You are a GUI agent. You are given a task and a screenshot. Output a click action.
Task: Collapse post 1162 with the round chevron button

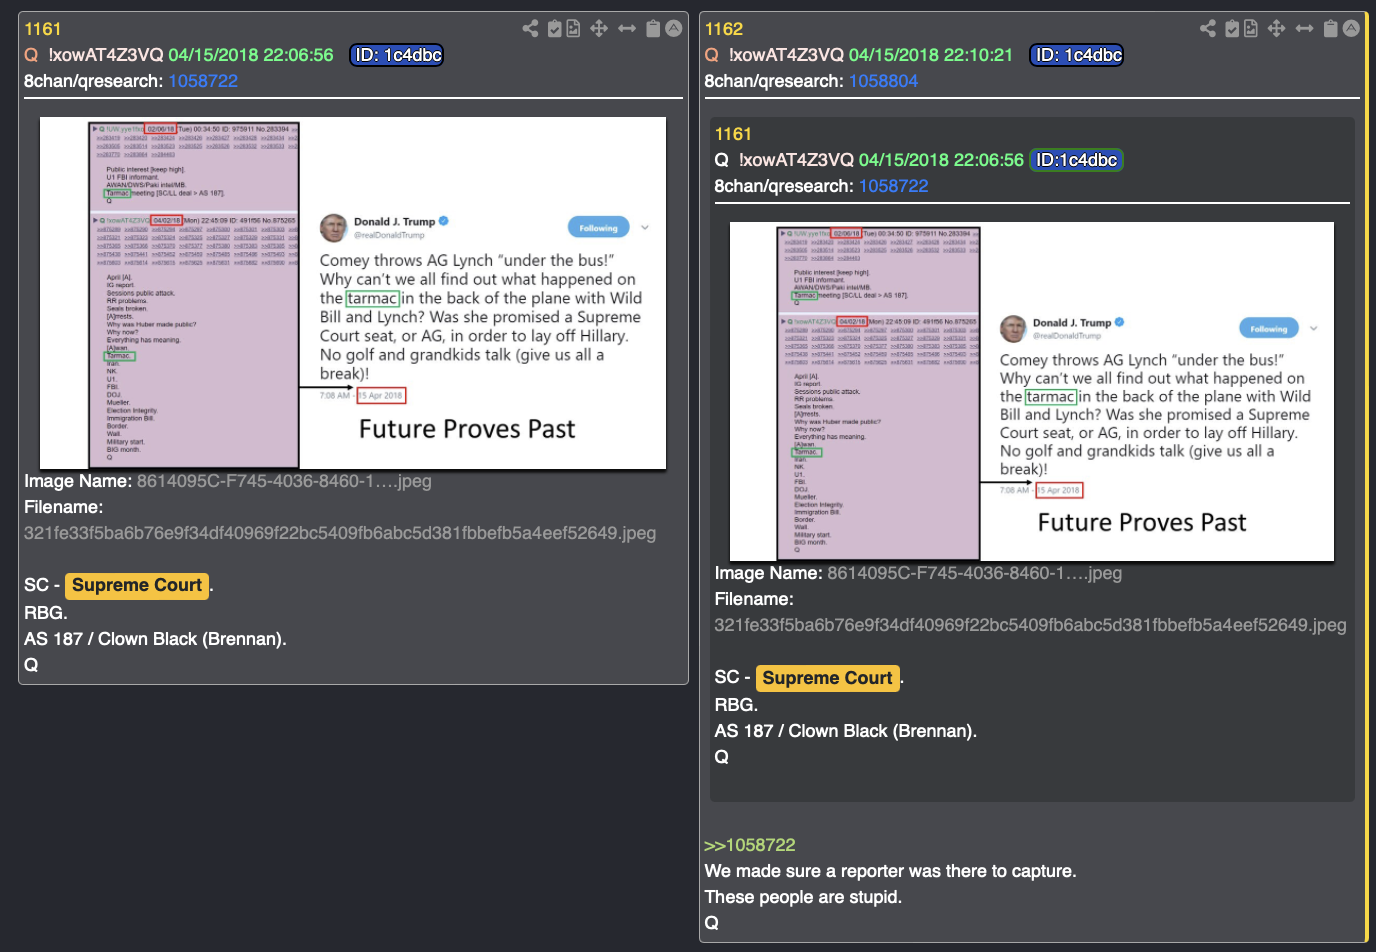coord(1352,28)
